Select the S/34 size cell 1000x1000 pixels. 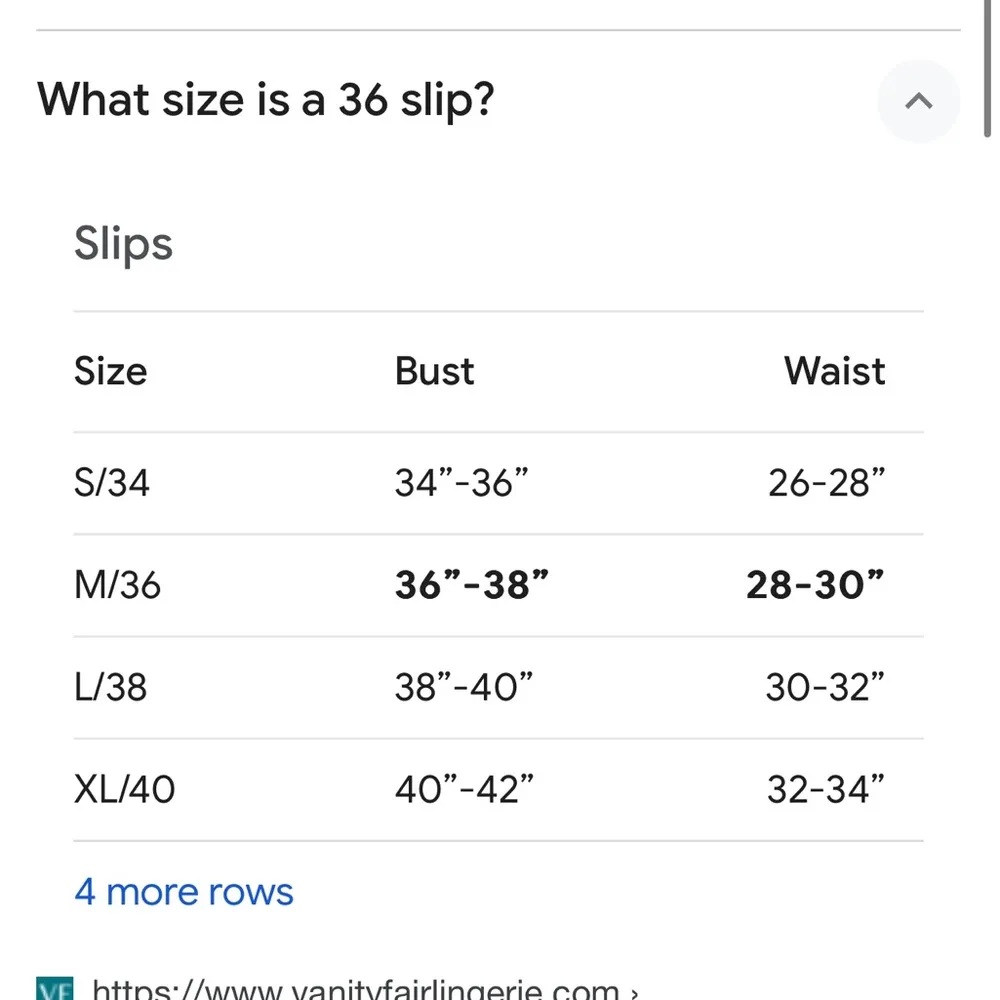(x=112, y=483)
